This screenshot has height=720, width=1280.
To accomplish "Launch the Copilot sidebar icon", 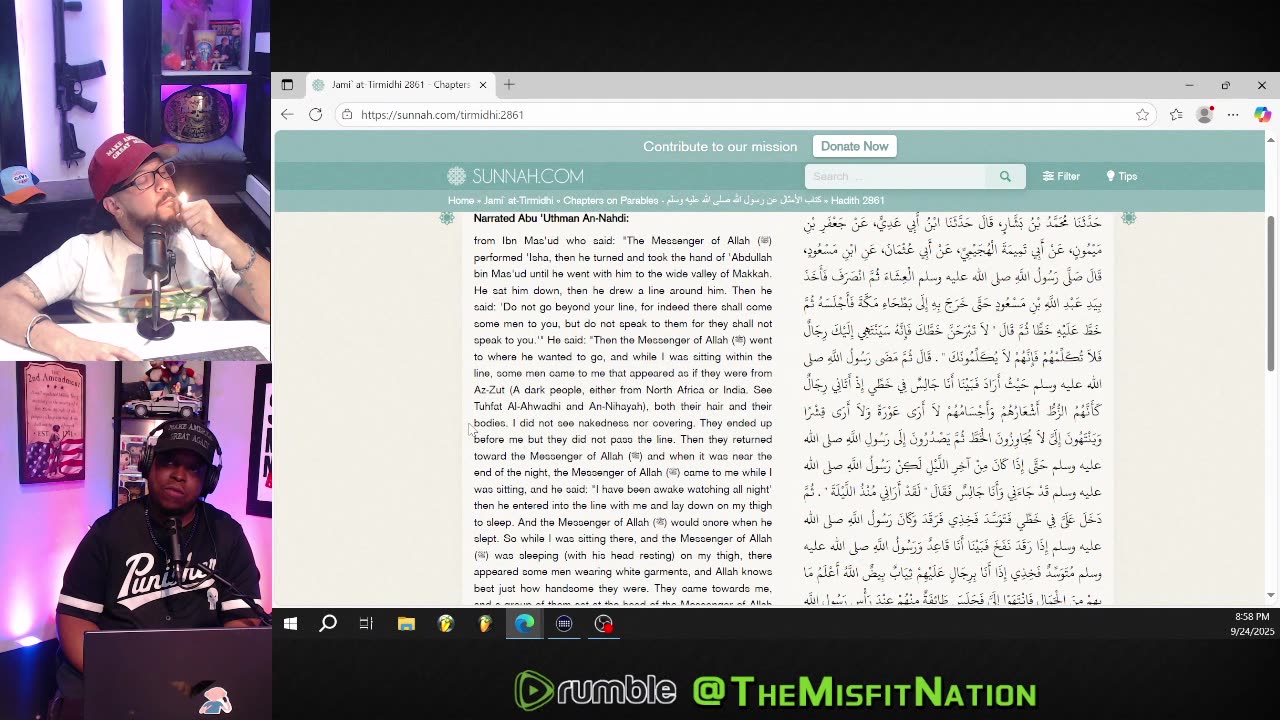I will pos(1262,115).
